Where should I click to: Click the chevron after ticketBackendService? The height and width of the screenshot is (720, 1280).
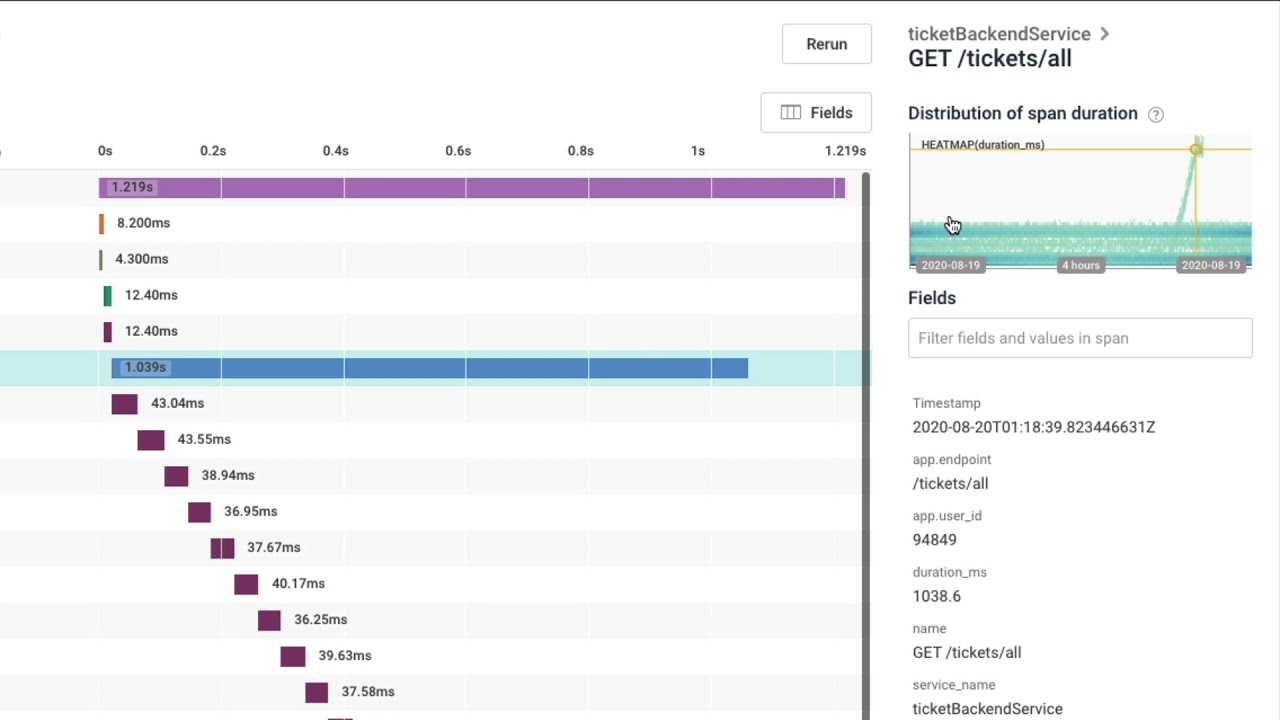point(1104,34)
